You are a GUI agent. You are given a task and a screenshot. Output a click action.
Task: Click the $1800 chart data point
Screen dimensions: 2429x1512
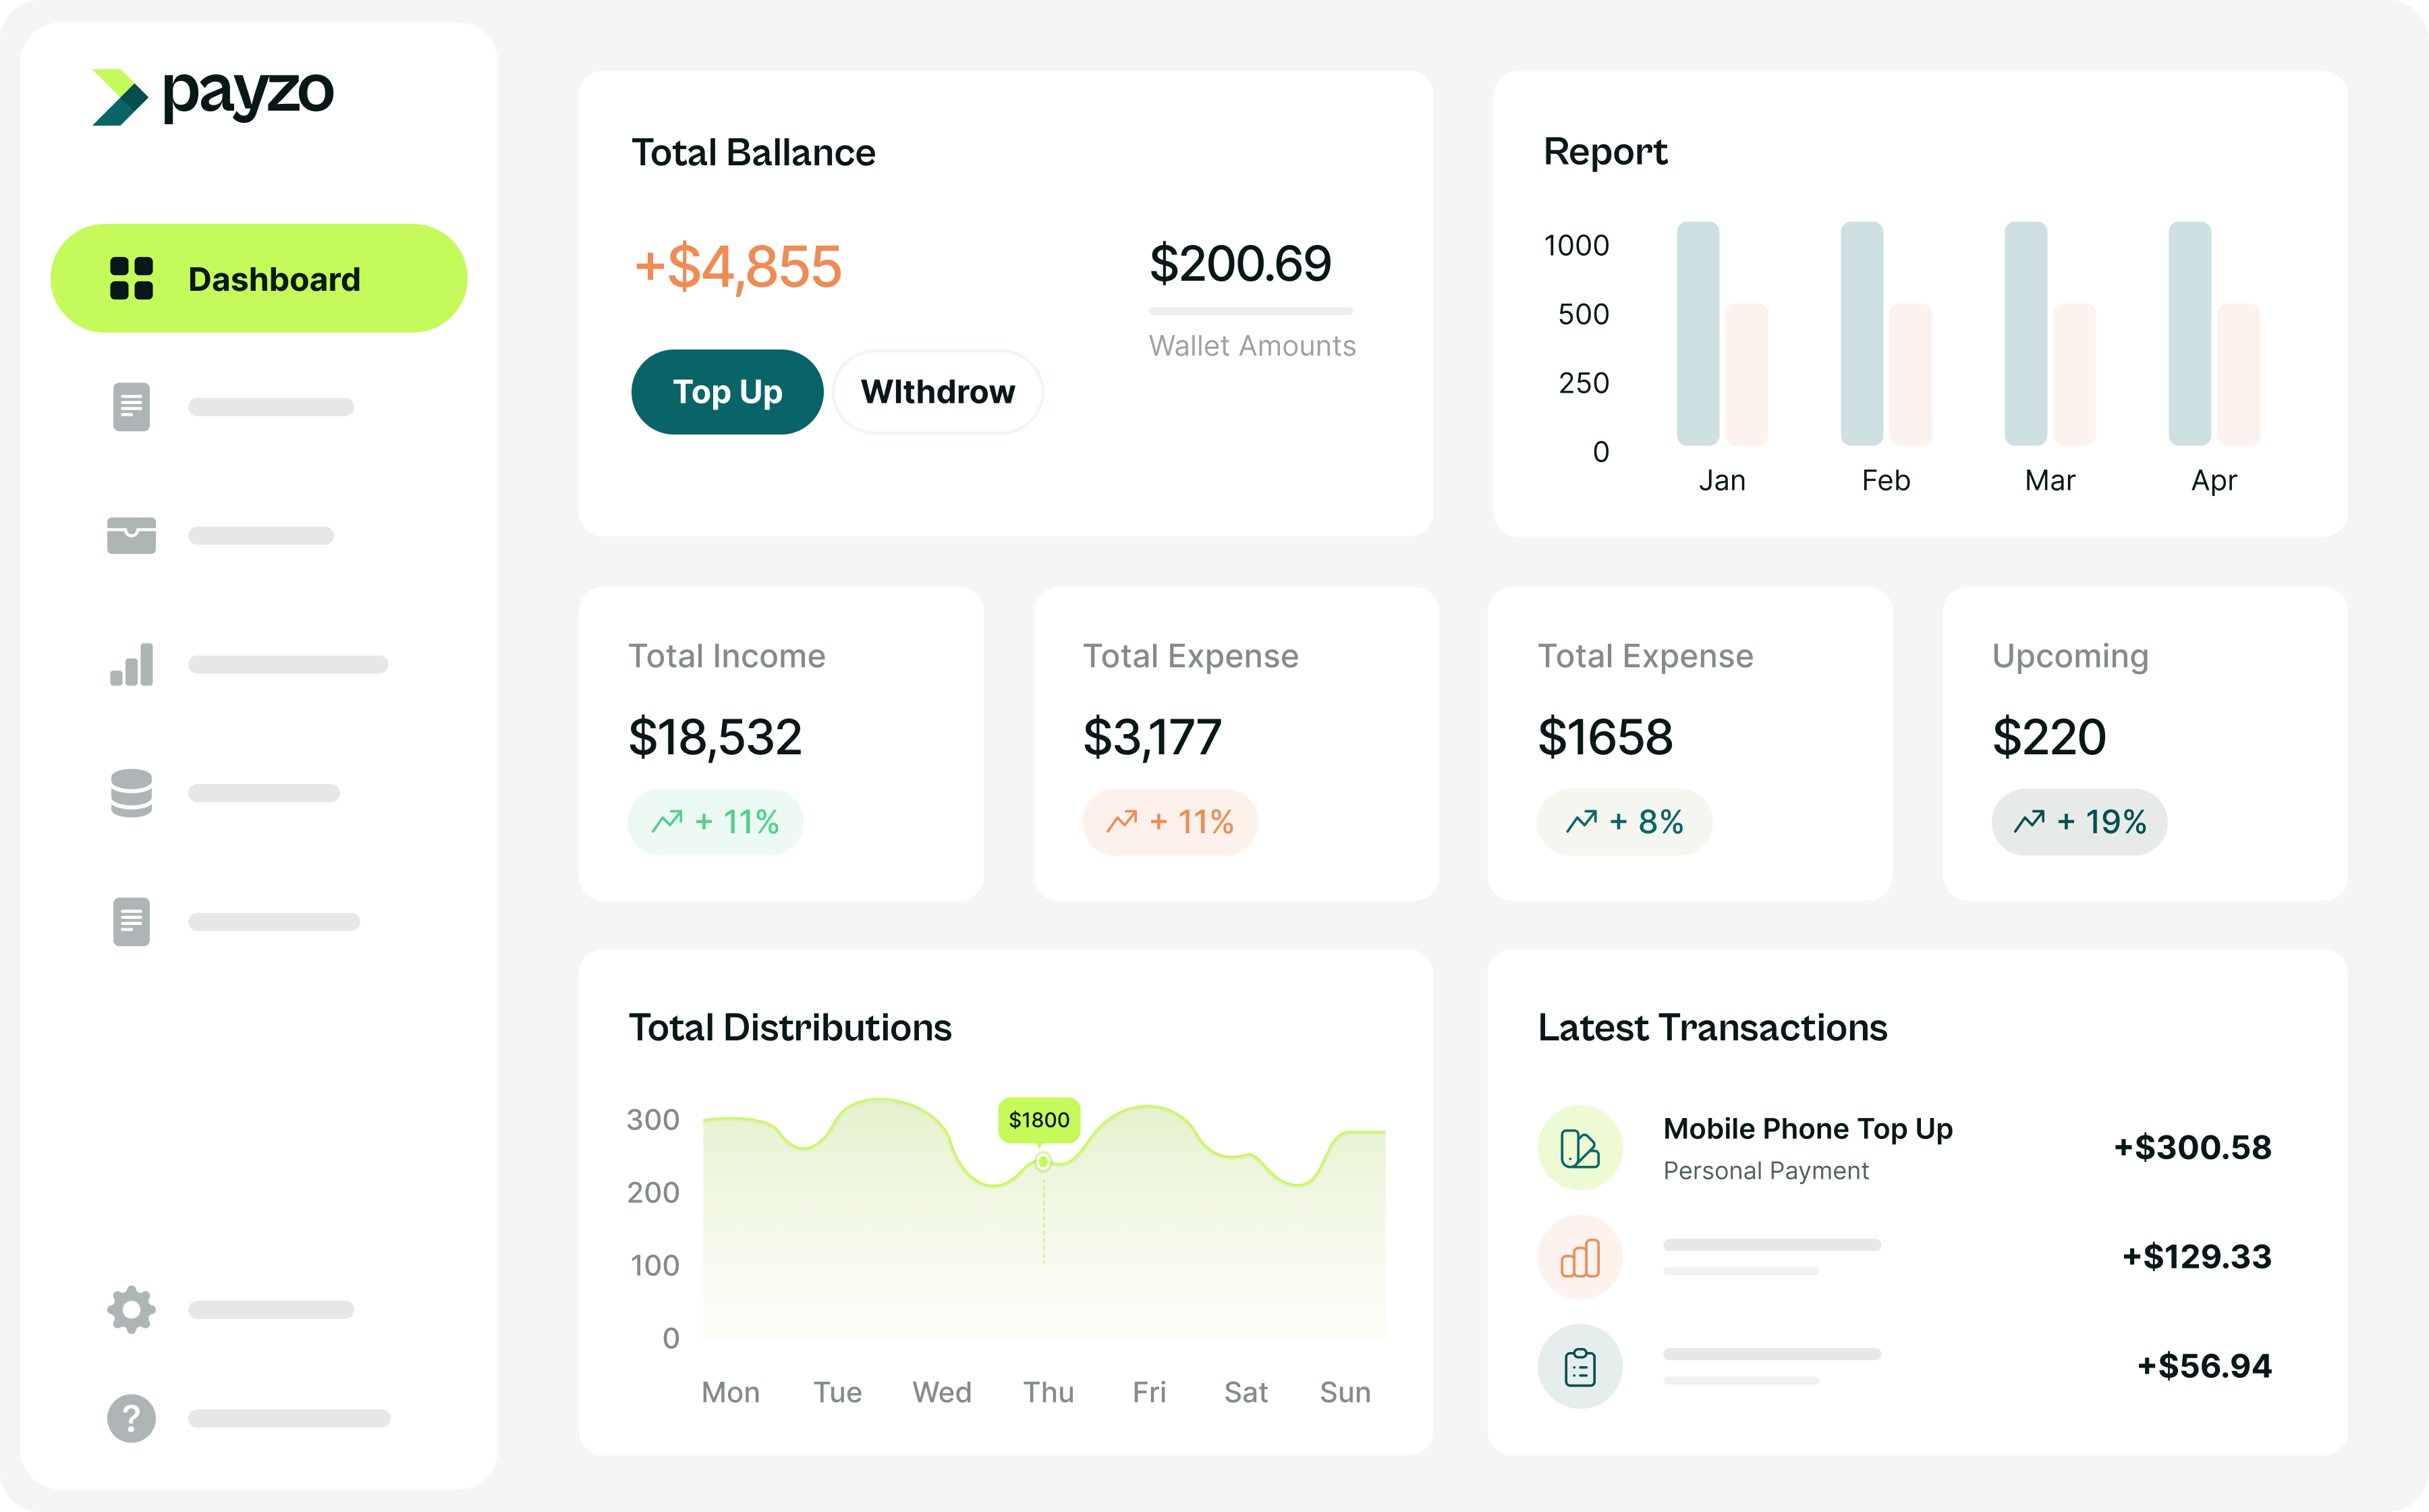1043,1161
